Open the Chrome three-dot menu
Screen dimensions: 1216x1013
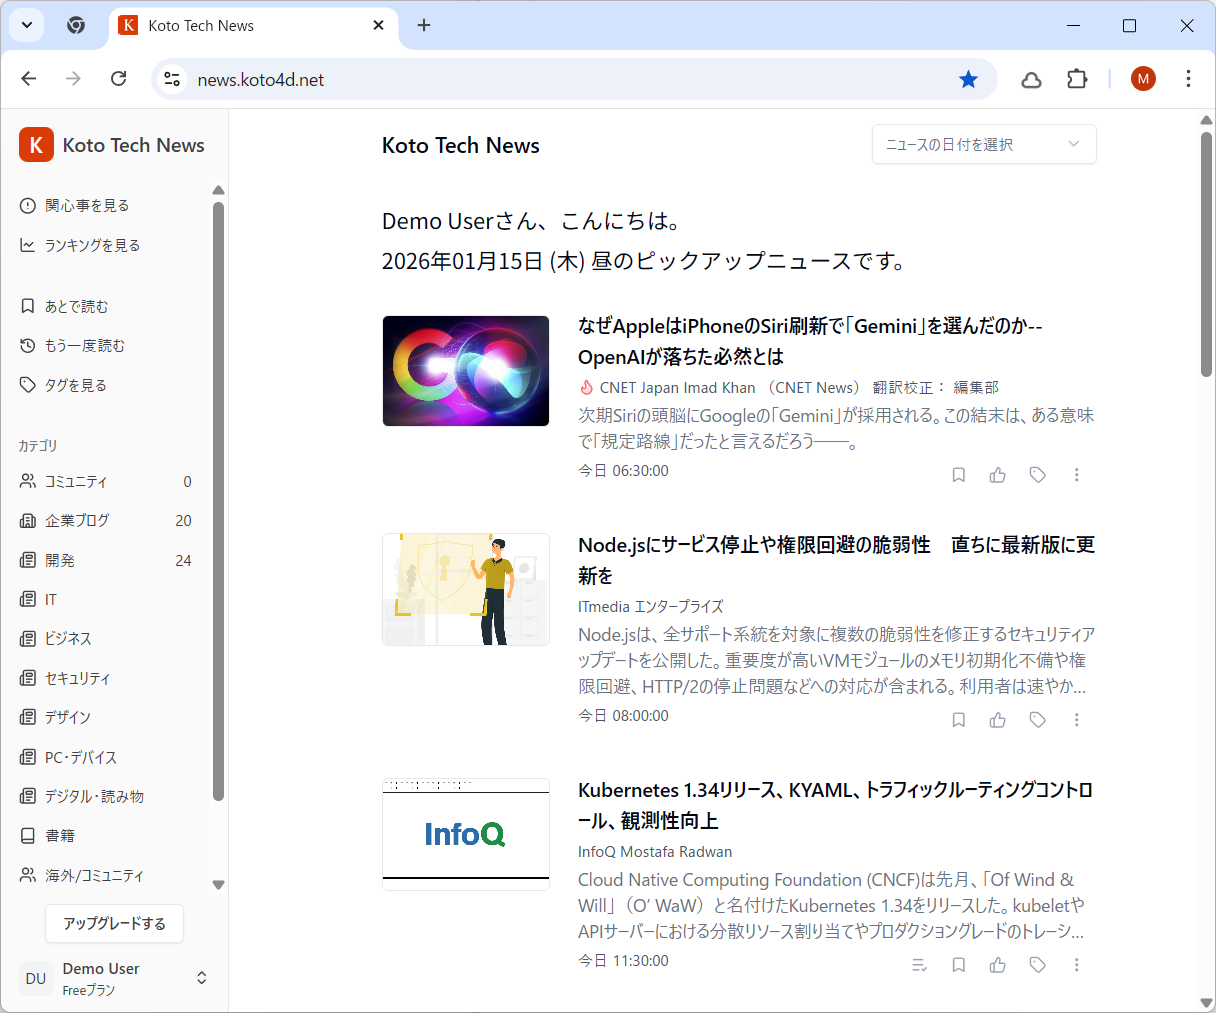[1188, 79]
